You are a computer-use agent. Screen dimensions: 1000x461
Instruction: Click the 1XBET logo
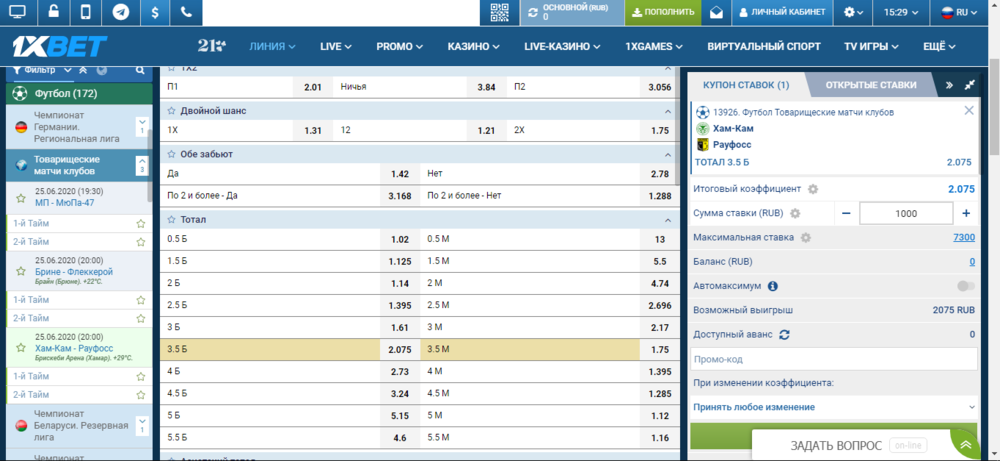pyautogui.click(x=60, y=47)
